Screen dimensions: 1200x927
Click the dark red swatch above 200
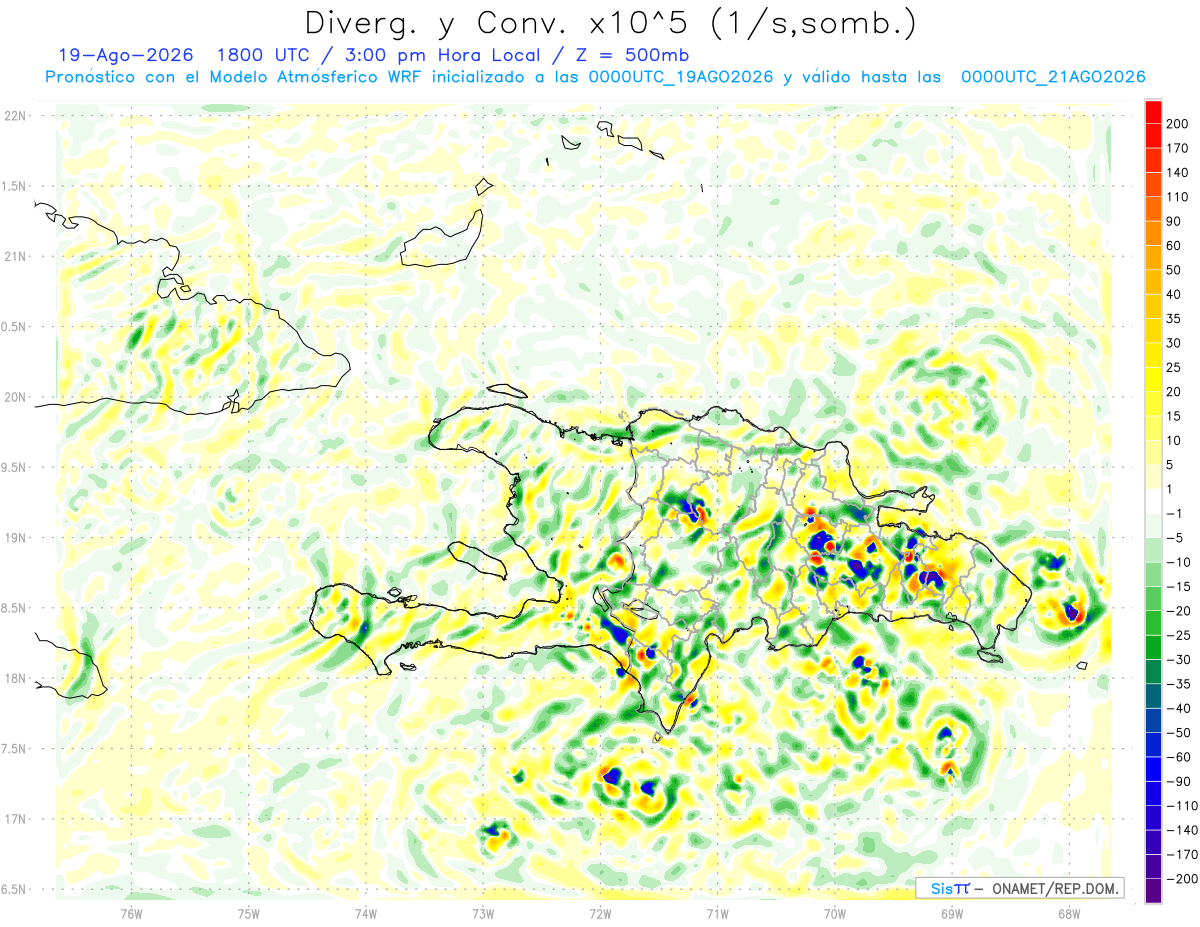(x=1152, y=111)
